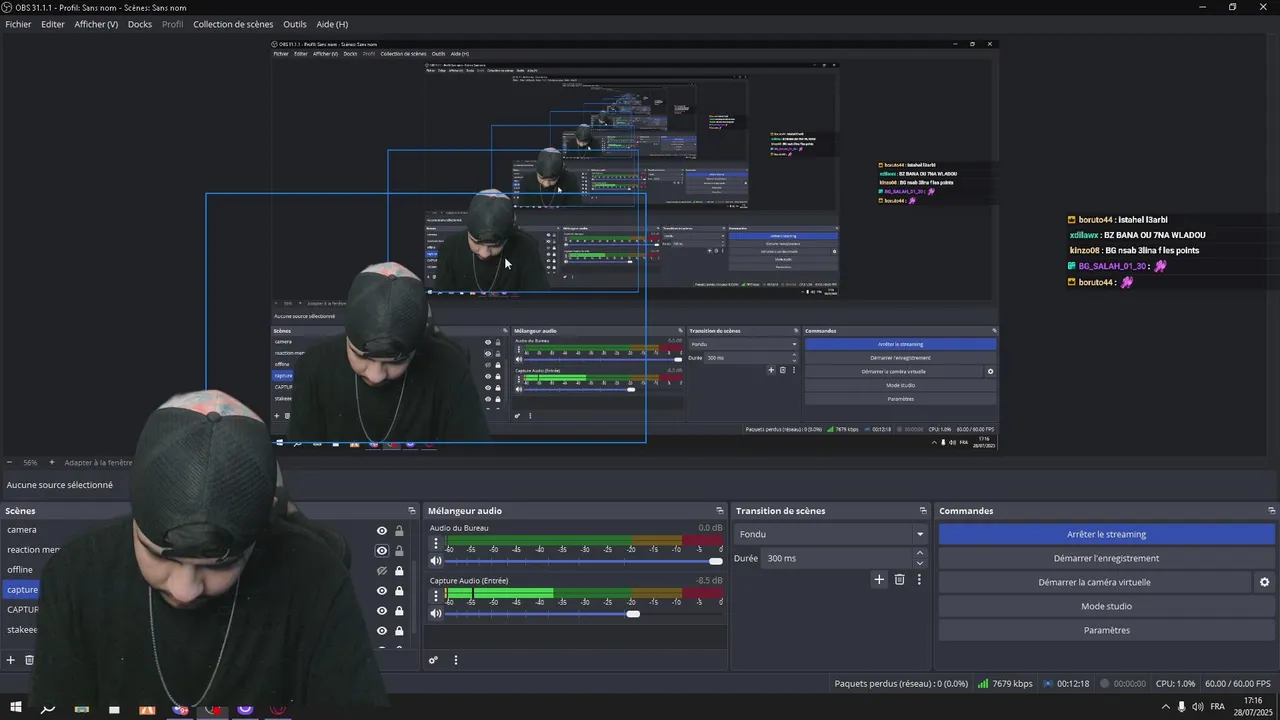Image resolution: width=1280 pixels, height=720 pixels.
Task: Open the Aide (H) menu
Action: click(332, 24)
